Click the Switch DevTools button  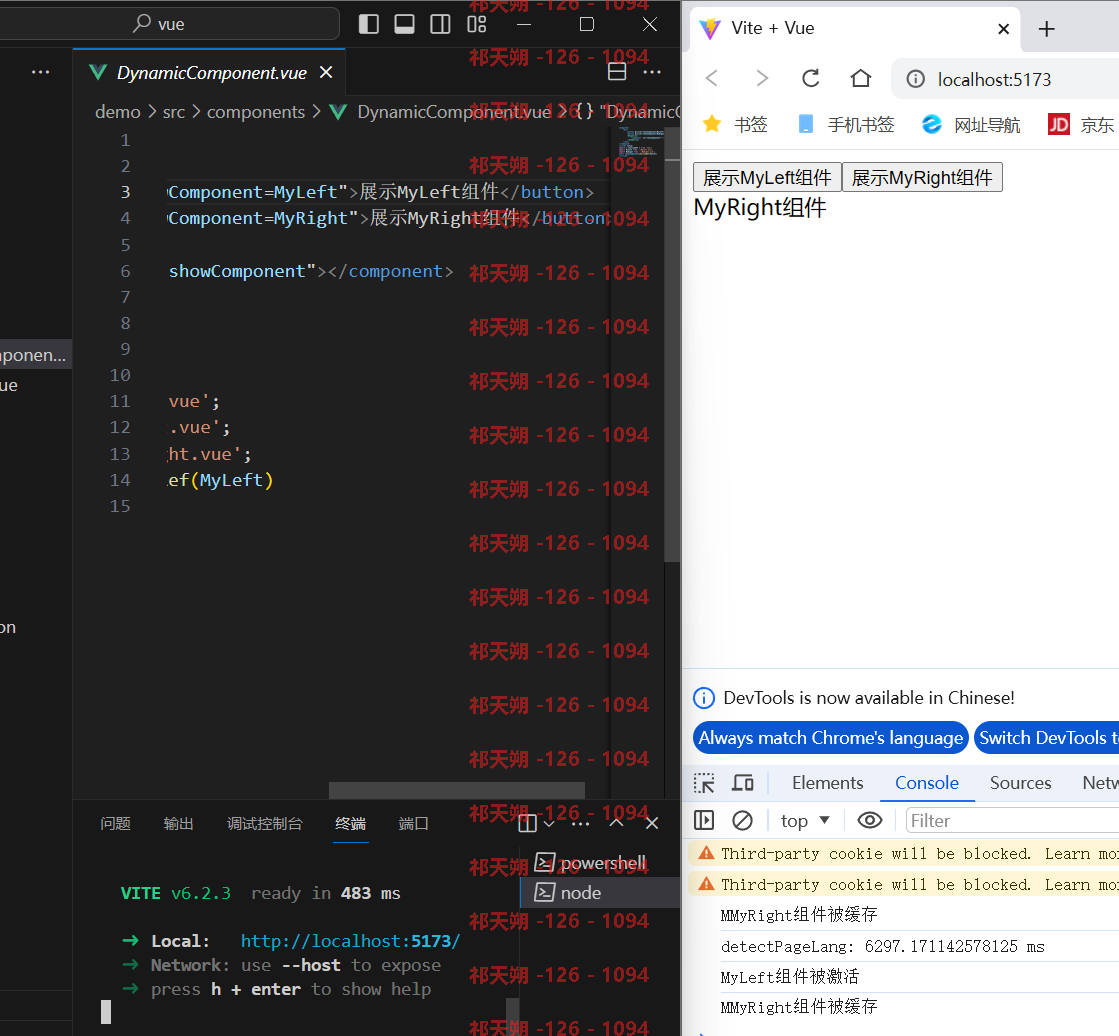point(1046,738)
